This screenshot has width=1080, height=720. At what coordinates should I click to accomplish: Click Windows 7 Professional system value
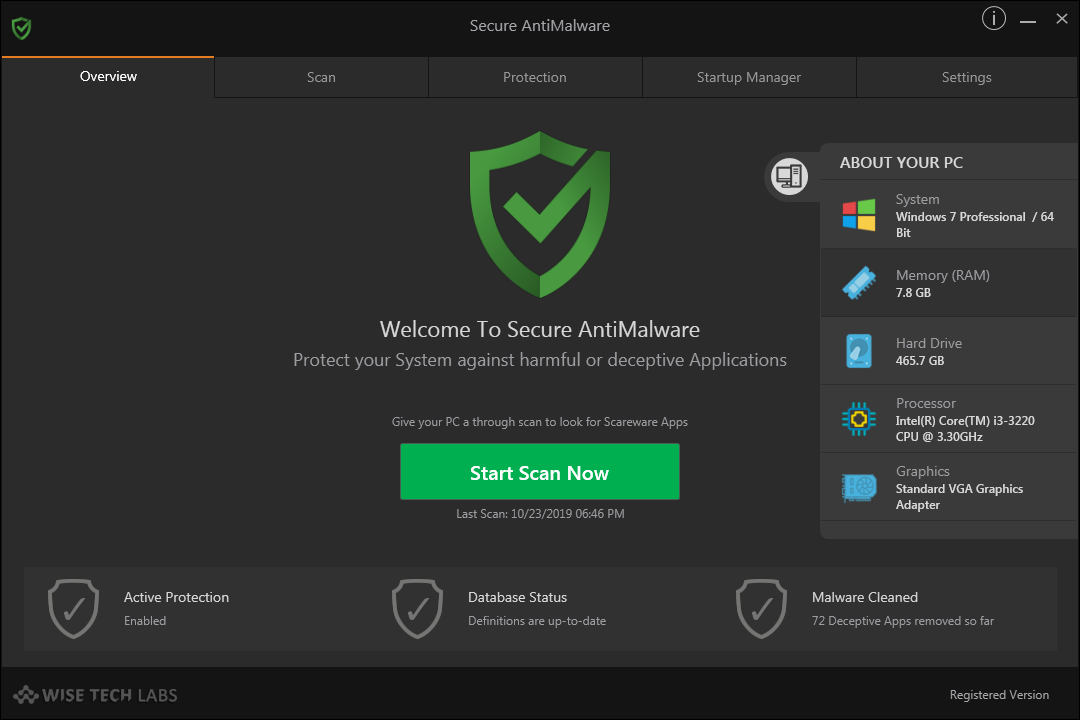click(975, 225)
